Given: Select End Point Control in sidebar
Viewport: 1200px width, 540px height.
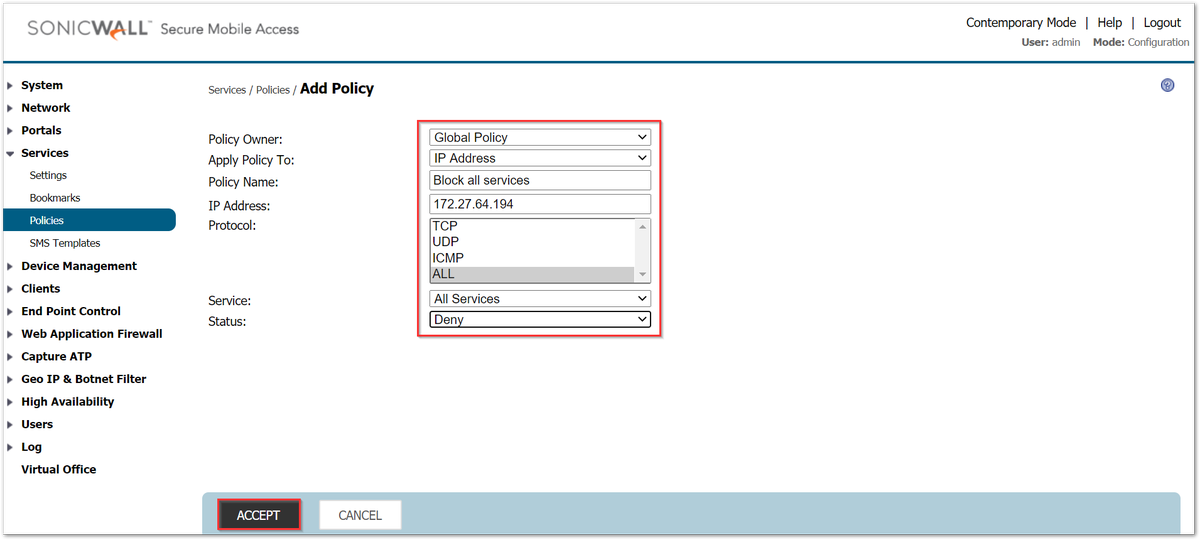Looking at the screenshot, I should [71, 312].
